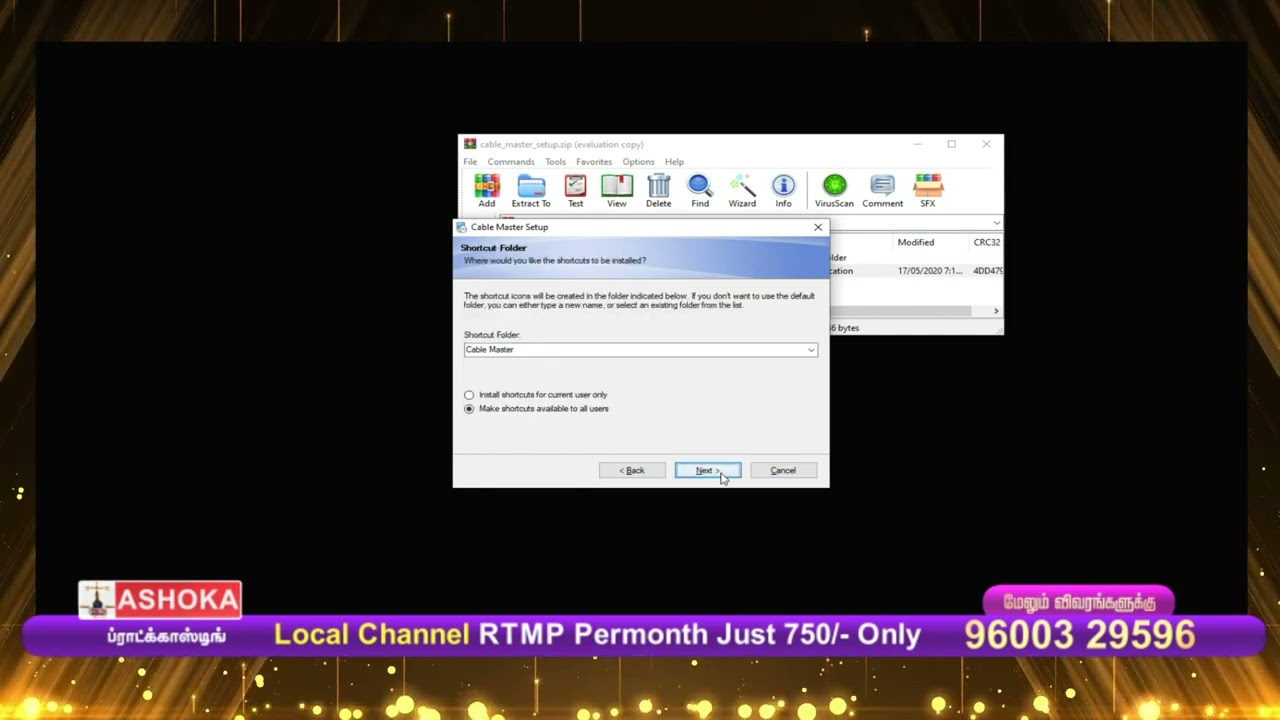Open the Tools menu in WinRAR

pos(555,162)
